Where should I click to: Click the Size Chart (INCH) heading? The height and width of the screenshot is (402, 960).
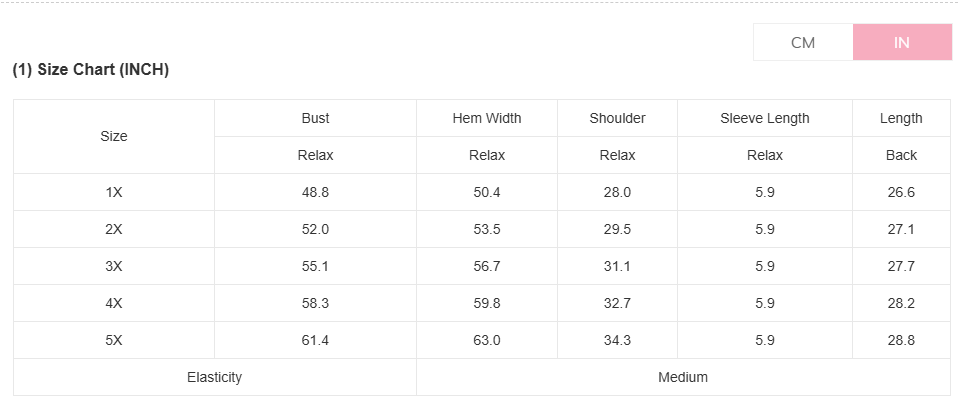91,70
